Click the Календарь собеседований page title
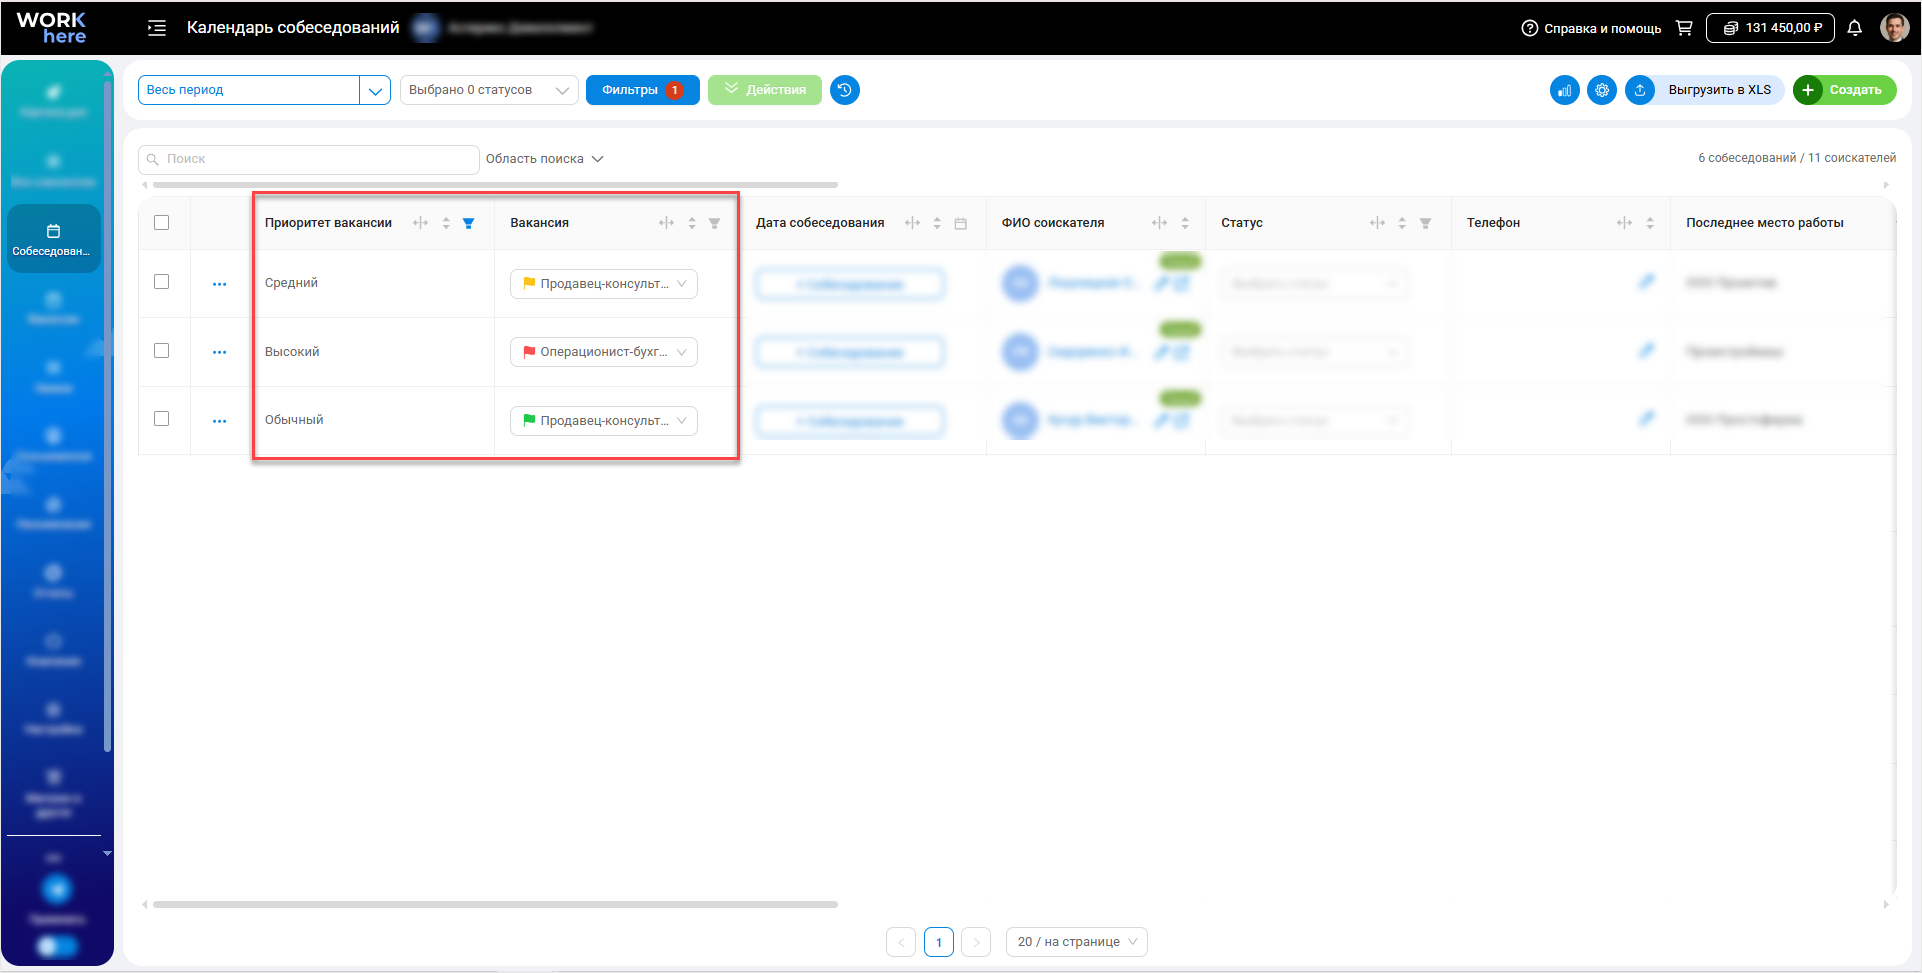The image size is (1922, 973). (293, 28)
